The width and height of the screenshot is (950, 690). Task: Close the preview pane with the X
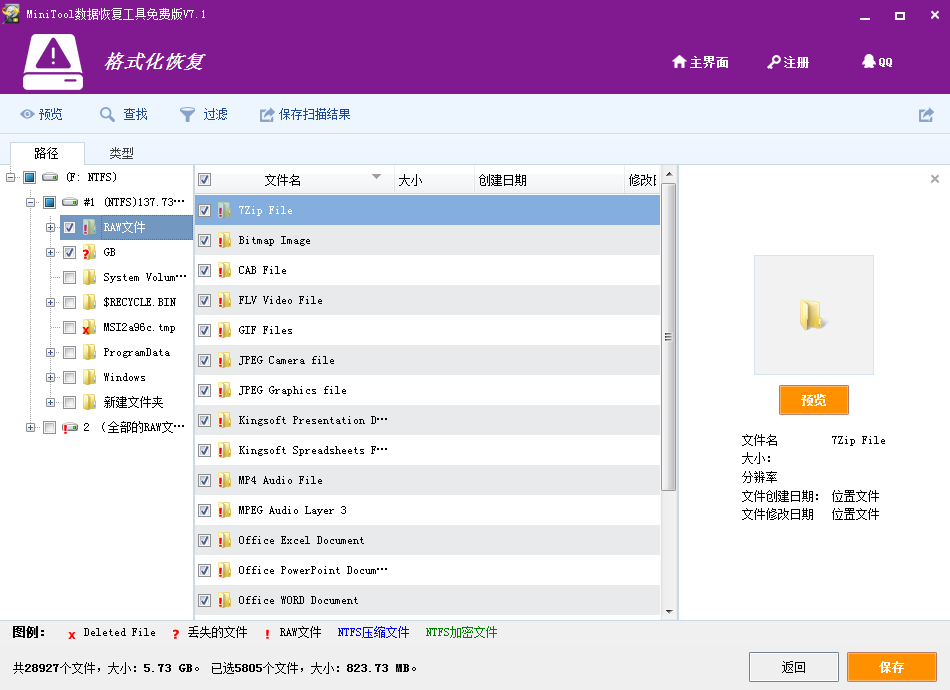[935, 179]
